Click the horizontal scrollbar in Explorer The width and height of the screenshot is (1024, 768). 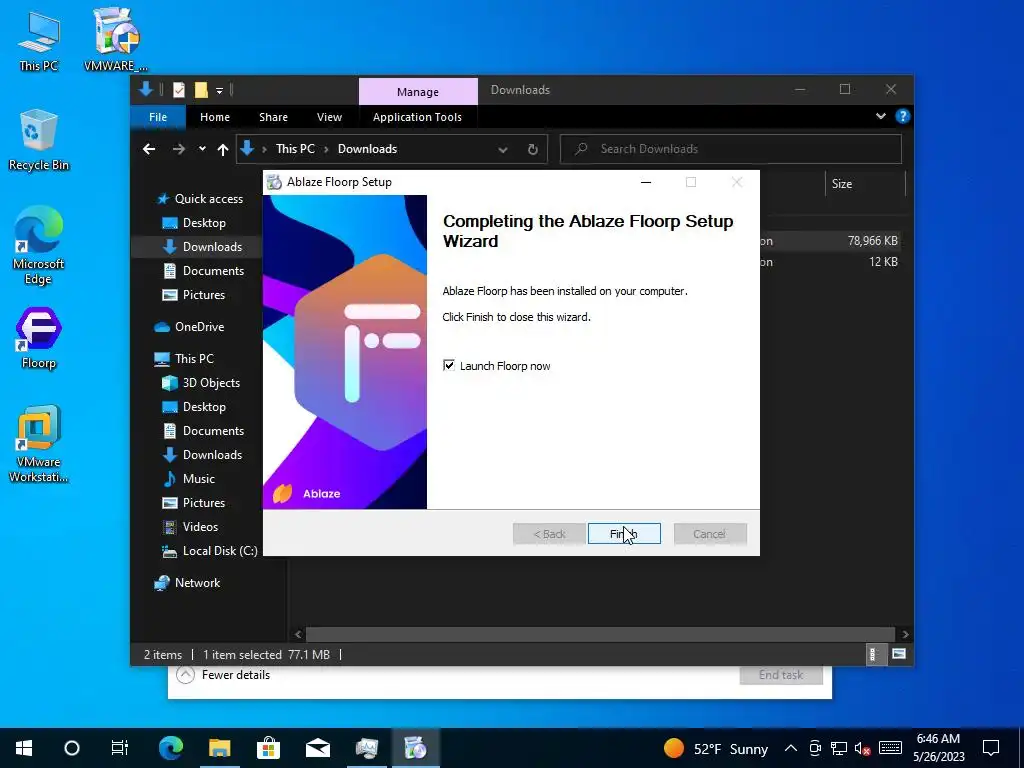click(x=600, y=634)
